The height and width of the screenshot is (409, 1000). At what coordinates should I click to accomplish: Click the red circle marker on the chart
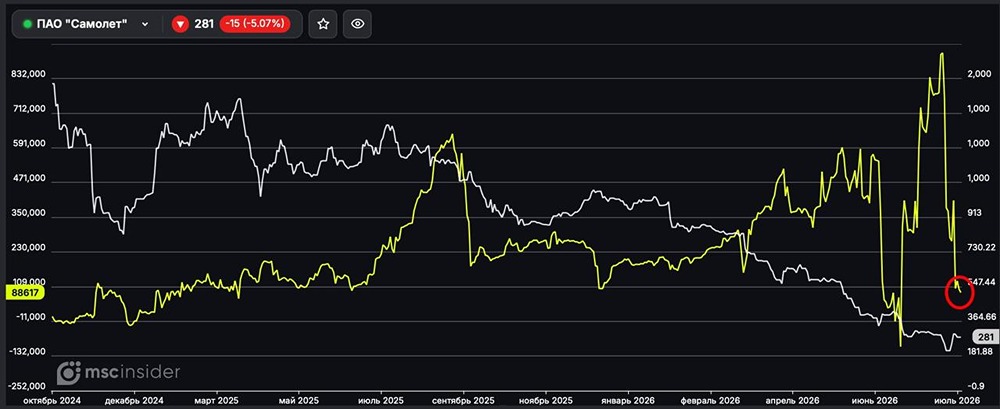[x=959, y=292]
